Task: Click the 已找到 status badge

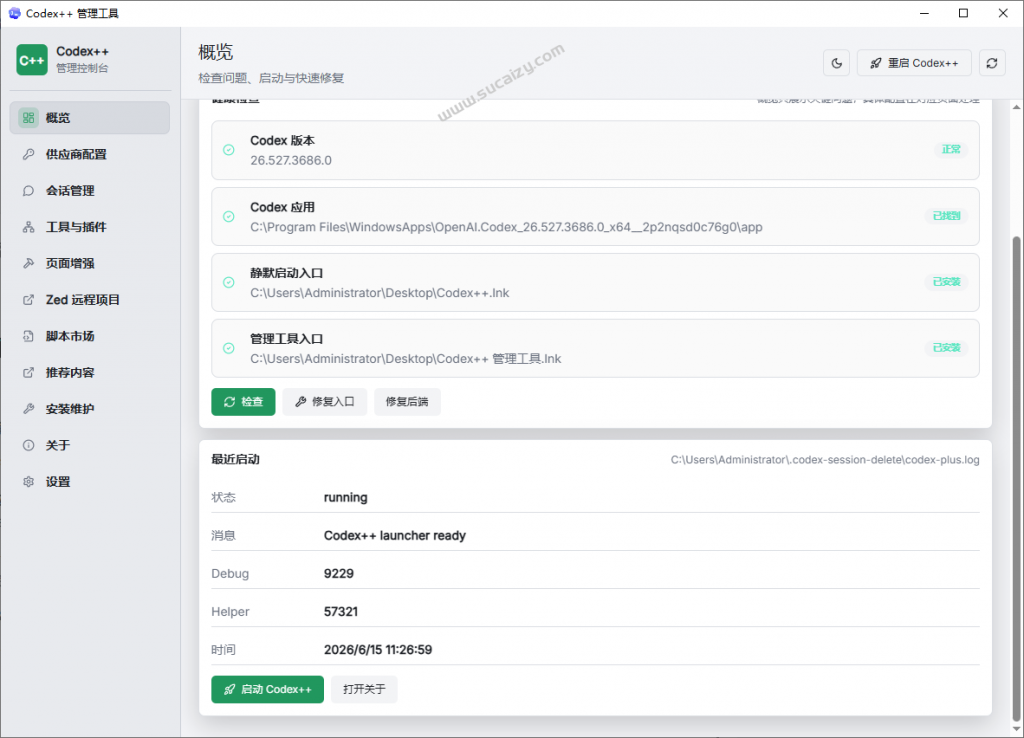Action: point(946,216)
